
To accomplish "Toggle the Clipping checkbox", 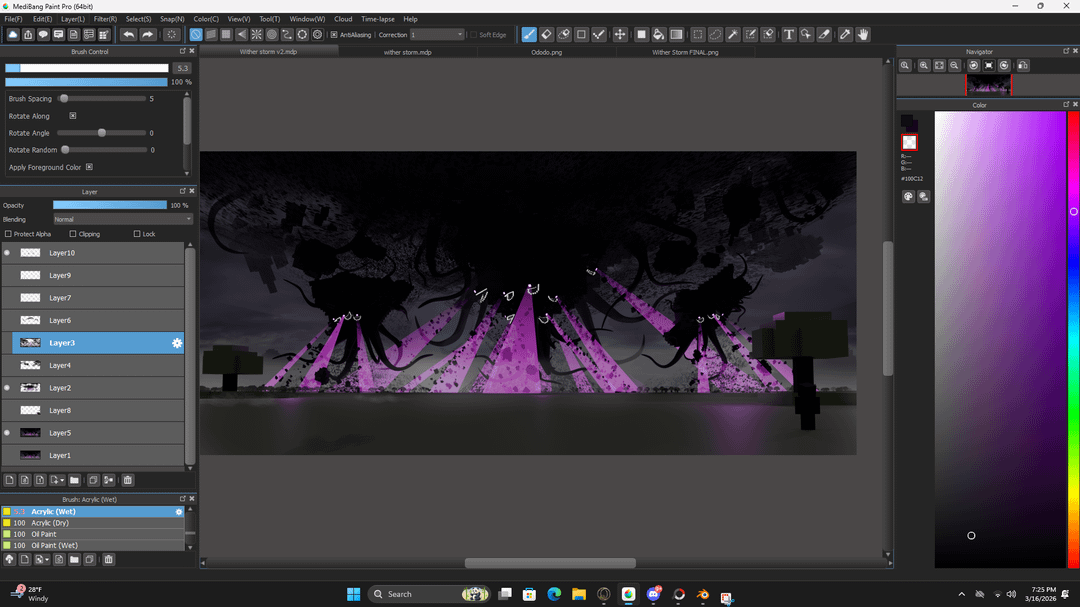I will click(x=73, y=234).
